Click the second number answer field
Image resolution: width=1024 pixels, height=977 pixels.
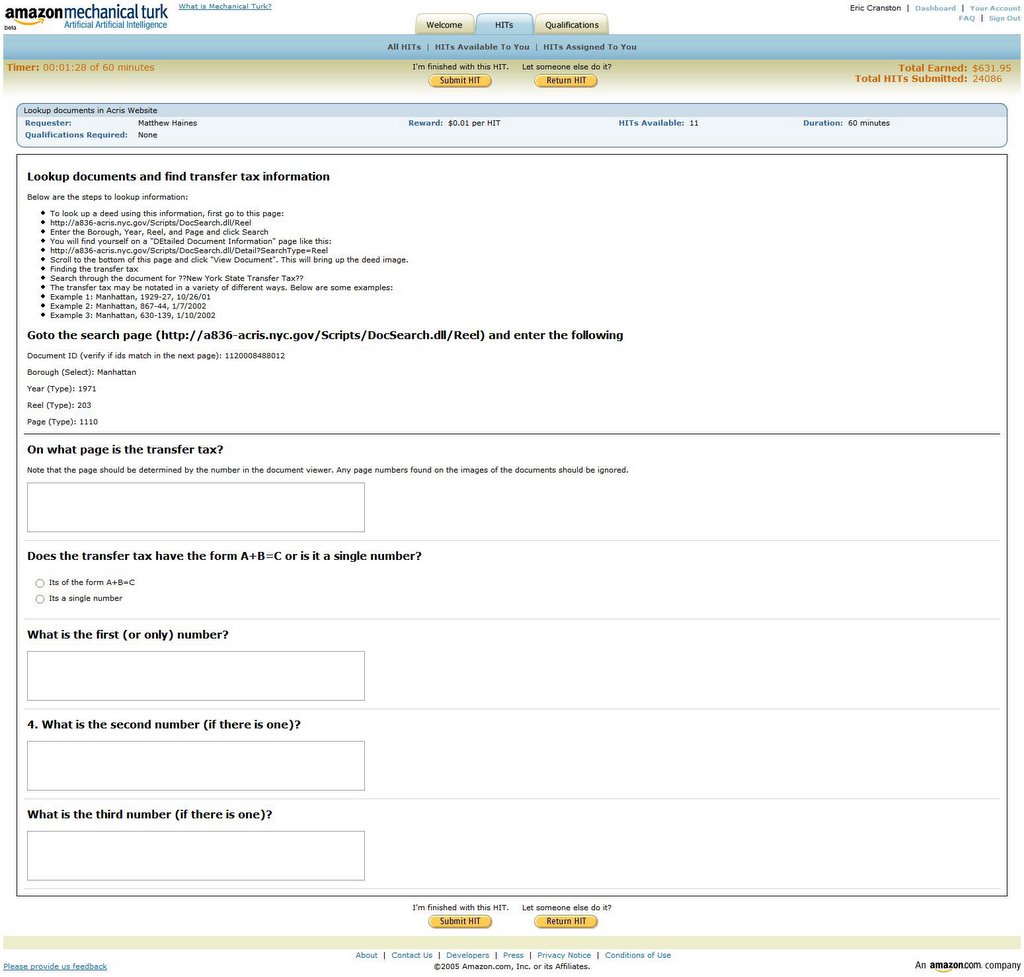pyautogui.click(x=196, y=766)
